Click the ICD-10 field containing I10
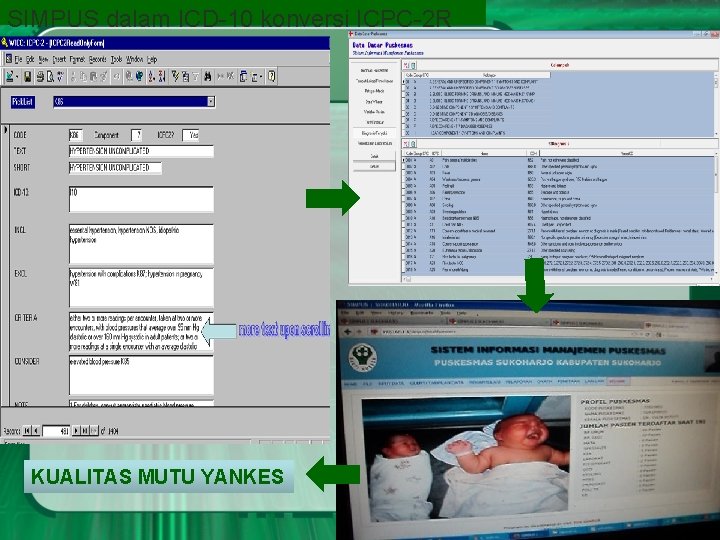 pos(141,199)
